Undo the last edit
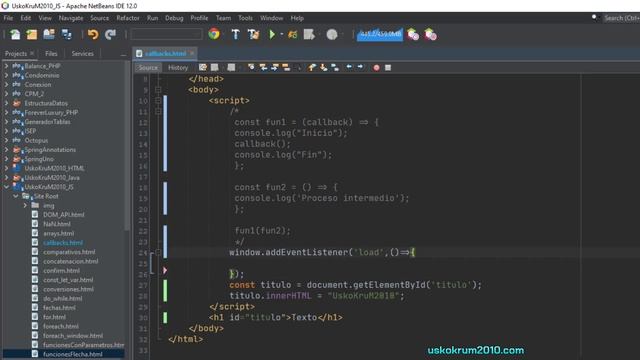Viewport: 640px width, 360px height. tap(93, 35)
